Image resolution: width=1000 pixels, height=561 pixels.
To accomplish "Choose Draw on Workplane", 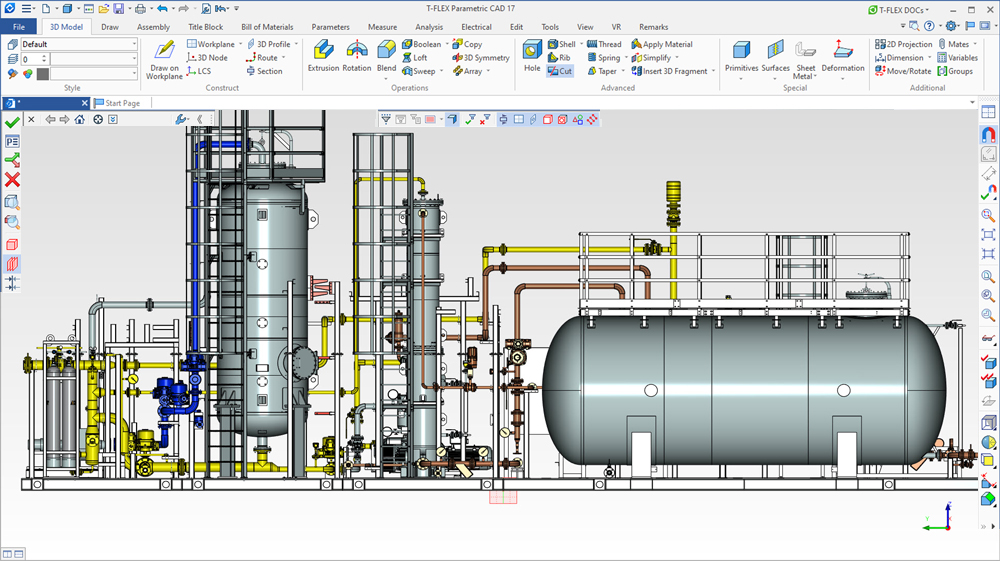I will (x=164, y=59).
